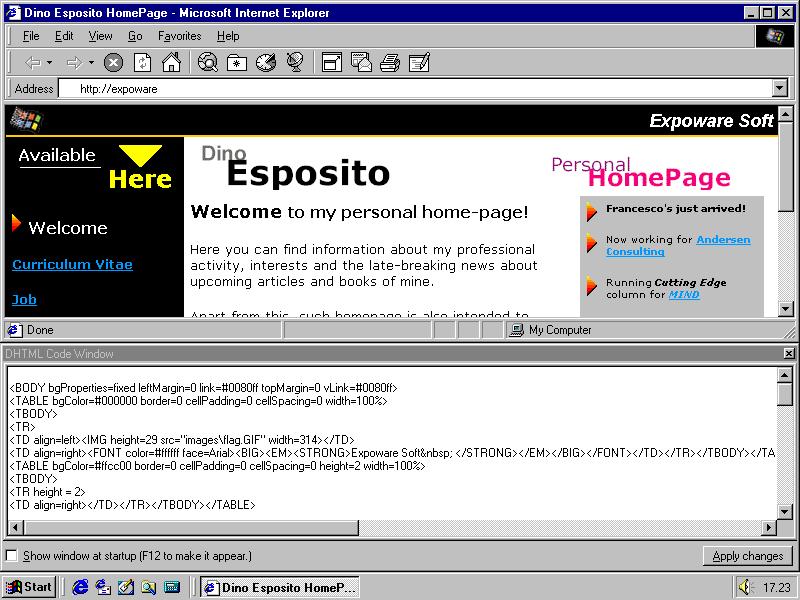Open the Back button history dropdown arrow
The height and width of the screenshot is (600, 800).
[50, 63]
